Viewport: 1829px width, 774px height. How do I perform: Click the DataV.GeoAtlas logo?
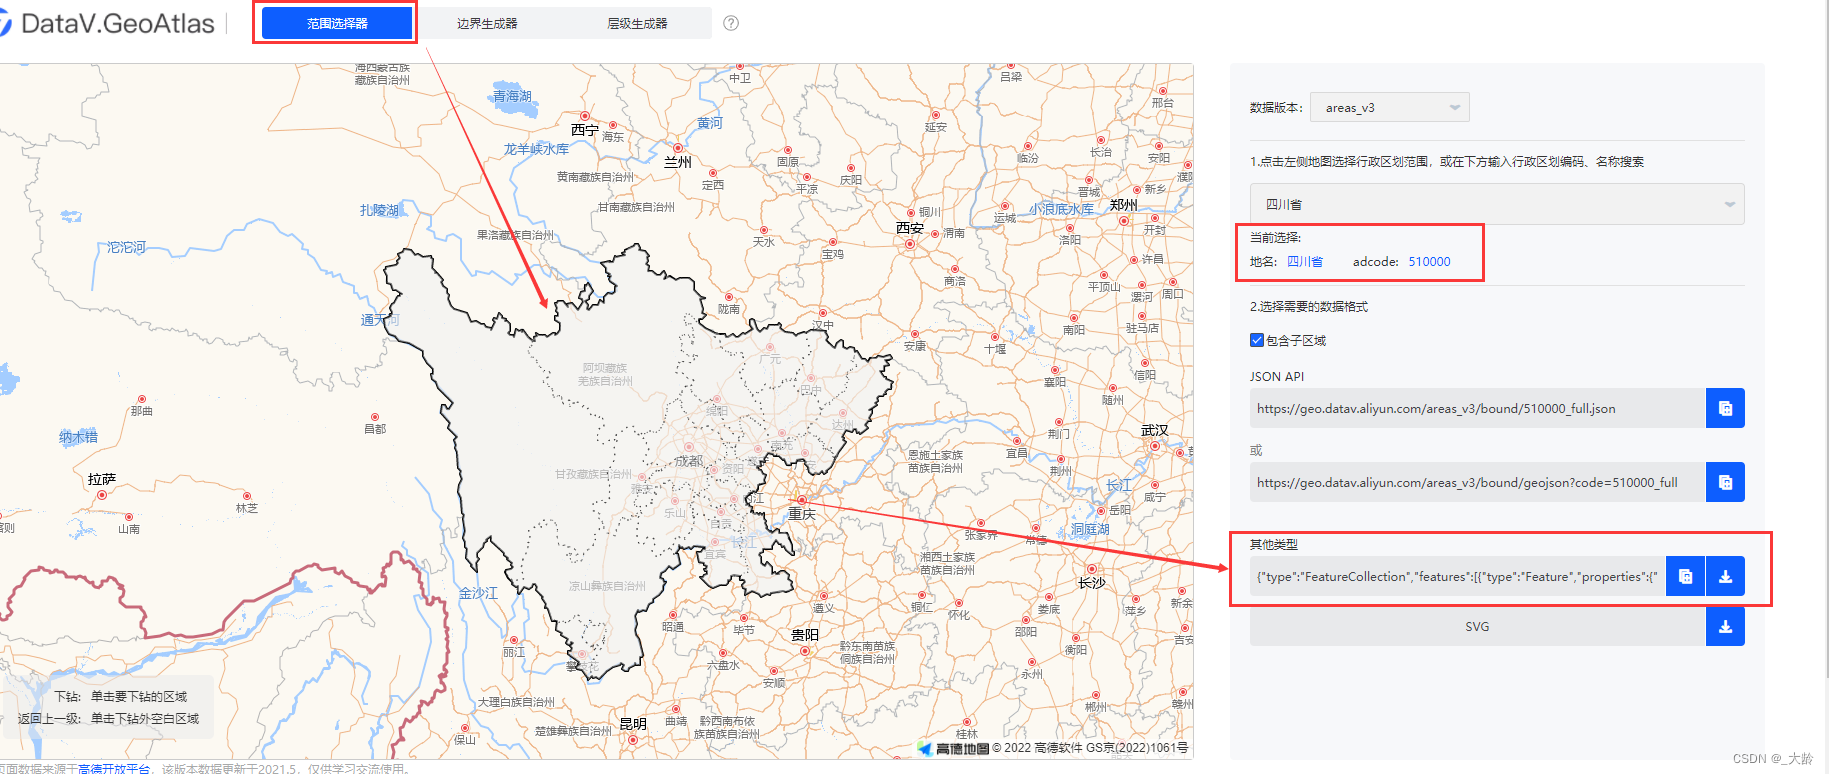[106, 23]
